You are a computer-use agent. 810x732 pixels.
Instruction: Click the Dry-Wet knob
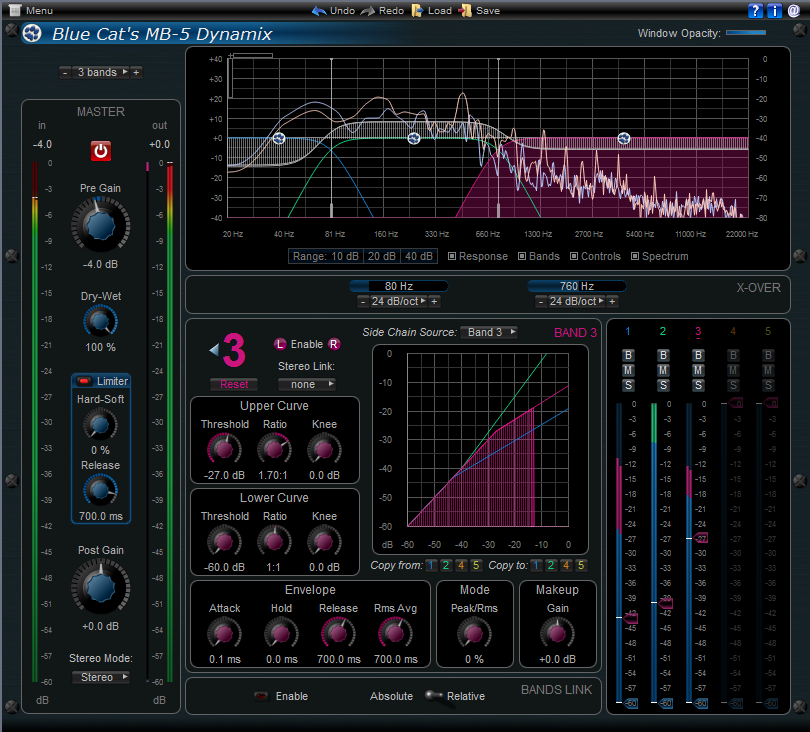[100, 321]
